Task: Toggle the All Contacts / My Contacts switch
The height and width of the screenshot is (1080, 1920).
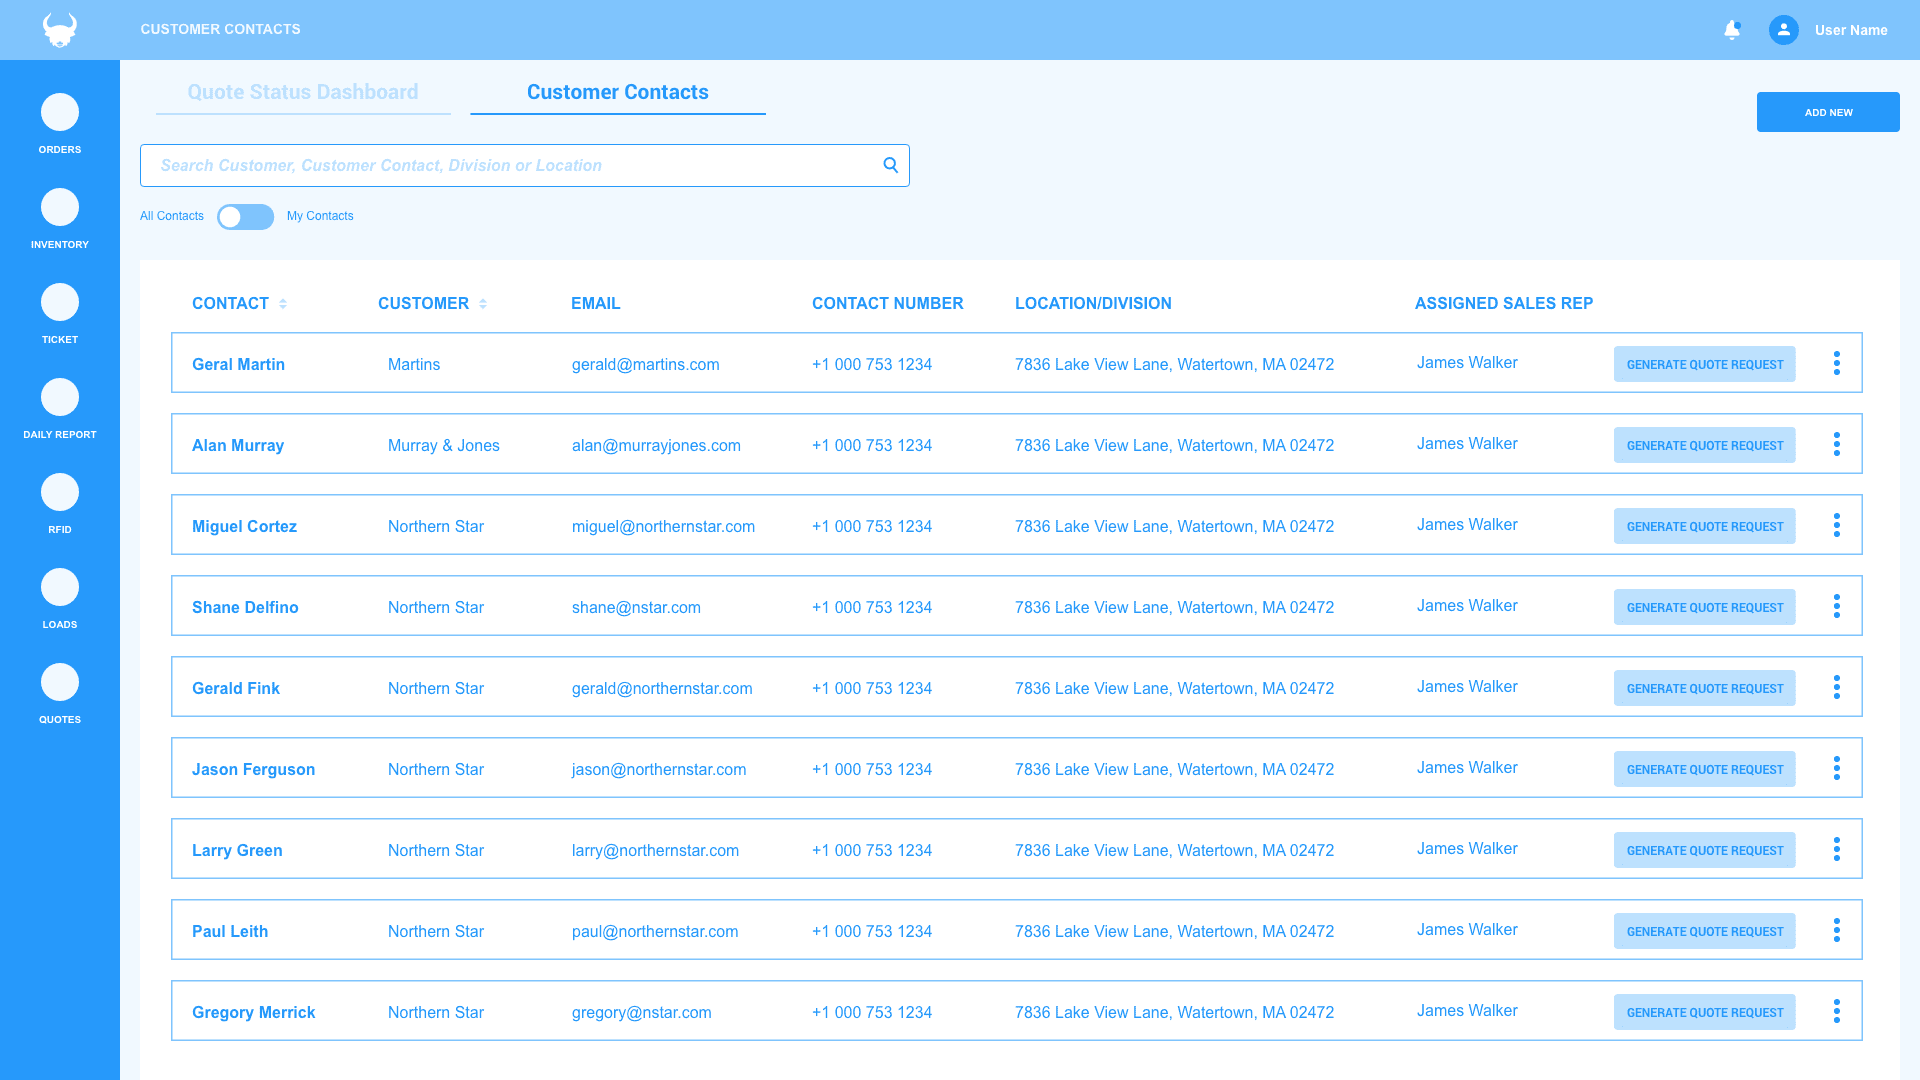Action: [x=245, y=217]
